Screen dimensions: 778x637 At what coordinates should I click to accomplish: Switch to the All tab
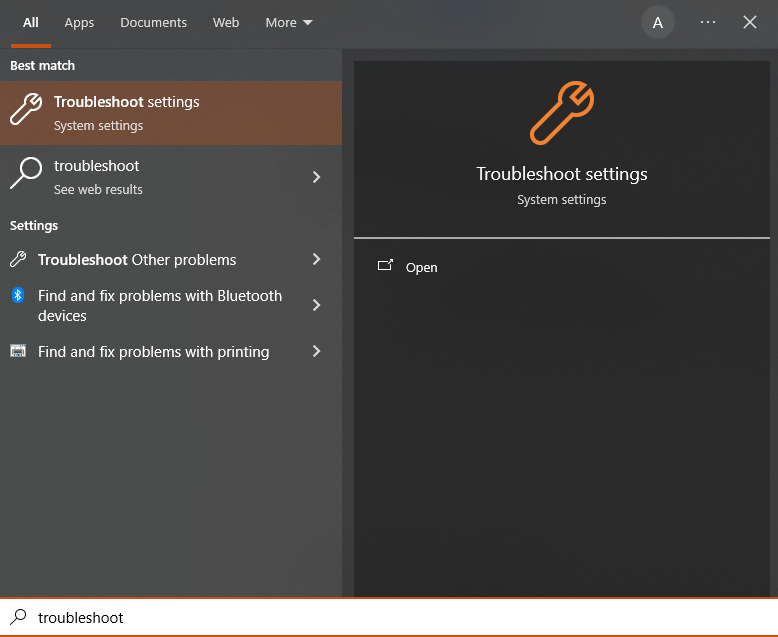31,23
